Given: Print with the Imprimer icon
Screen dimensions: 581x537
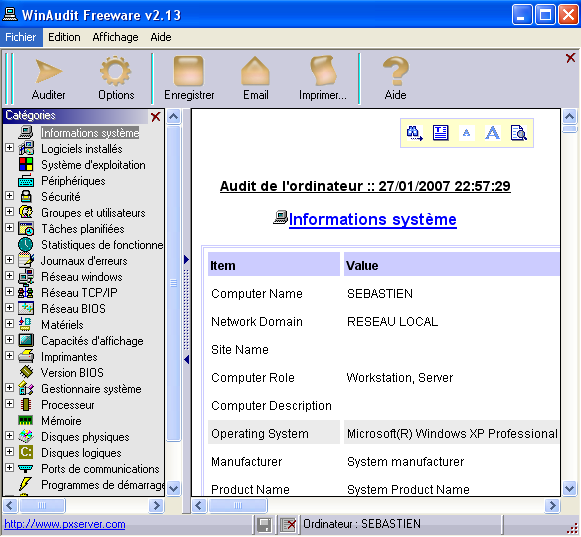Looking at the screenshot, I should click(323, 79).
